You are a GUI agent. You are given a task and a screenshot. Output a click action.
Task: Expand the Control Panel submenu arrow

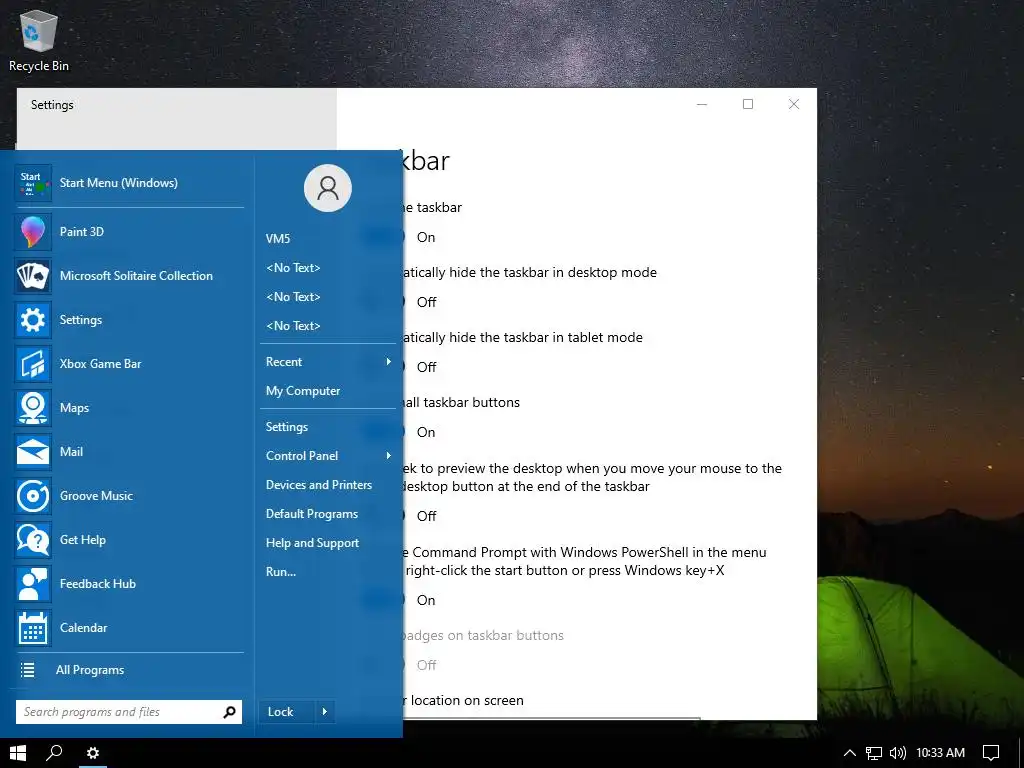[389, 456]
